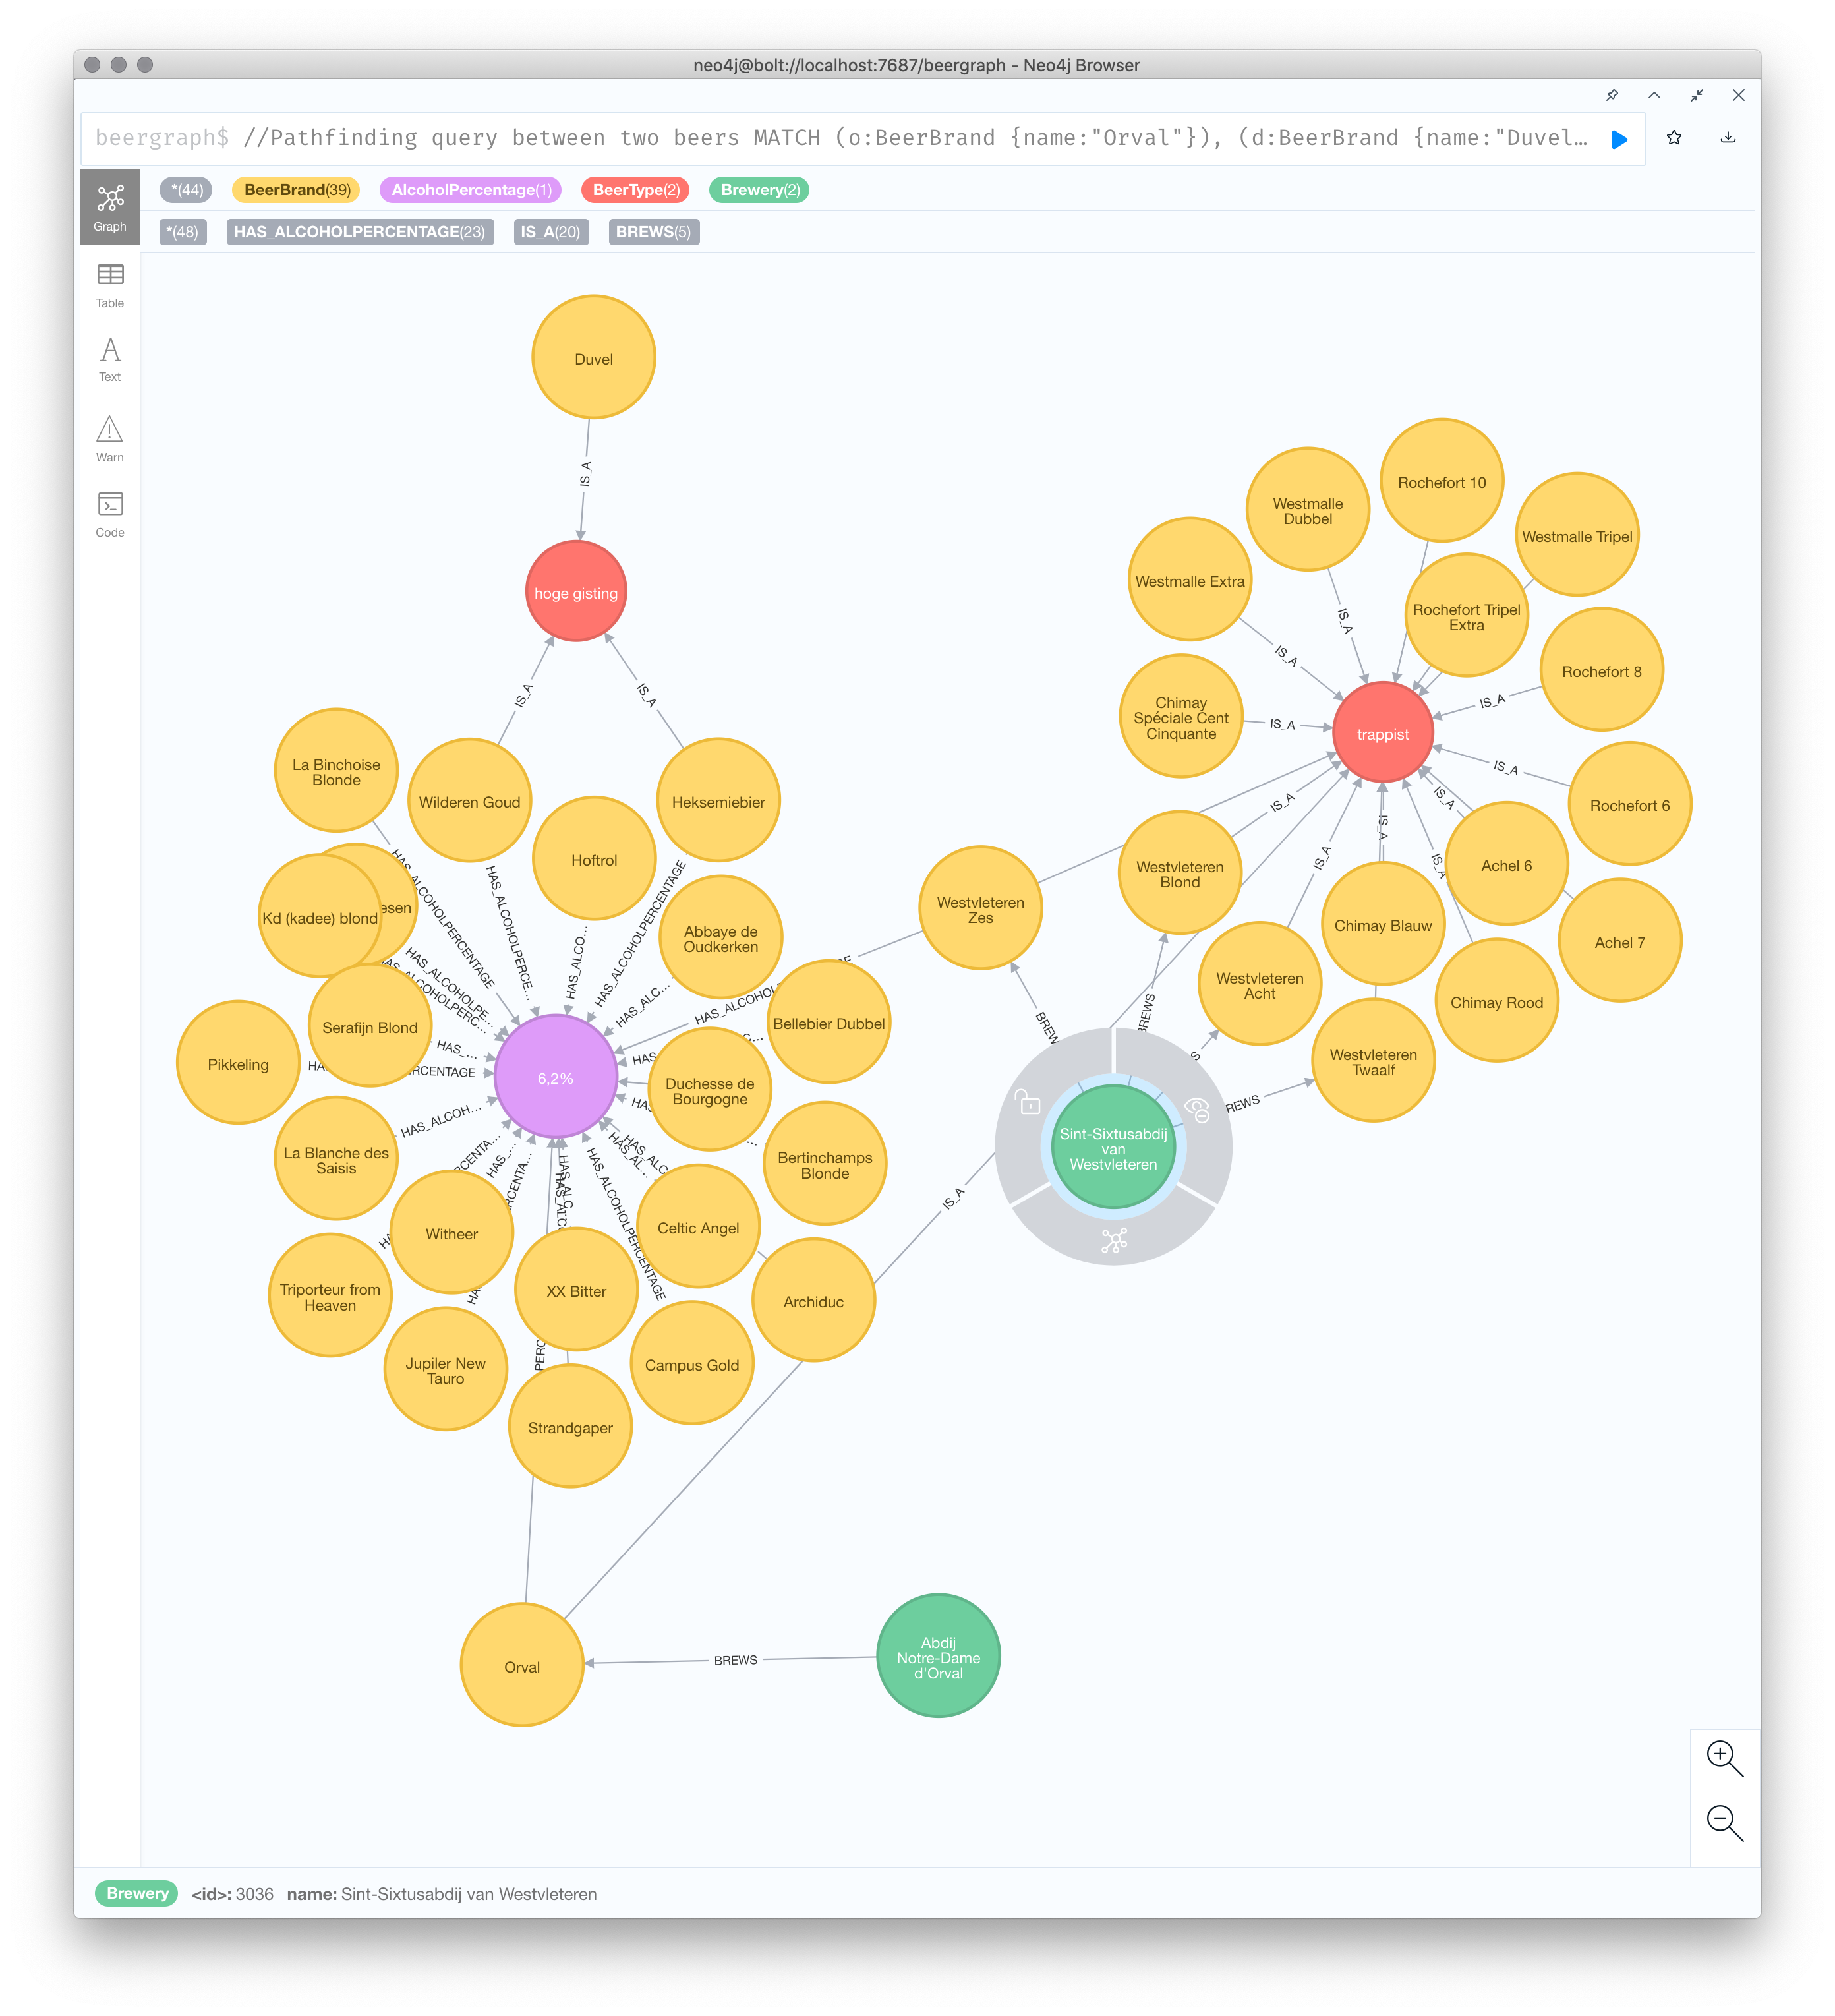This screenshot has width=1835, height=2016.
Task: Select the Westvleteren Zes node
Action: point(980,909)
